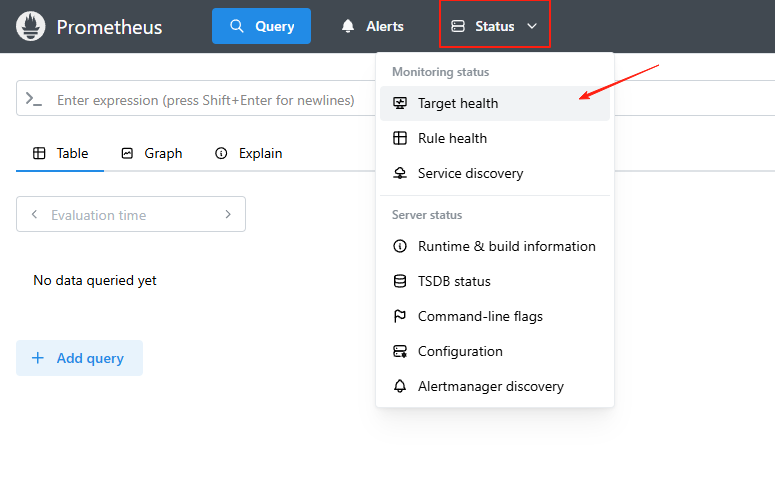This screenshot has height=488, width=775.
Task: Click the Graph tab chart icon
Action: pyautogui.click(x=127, y=153)
